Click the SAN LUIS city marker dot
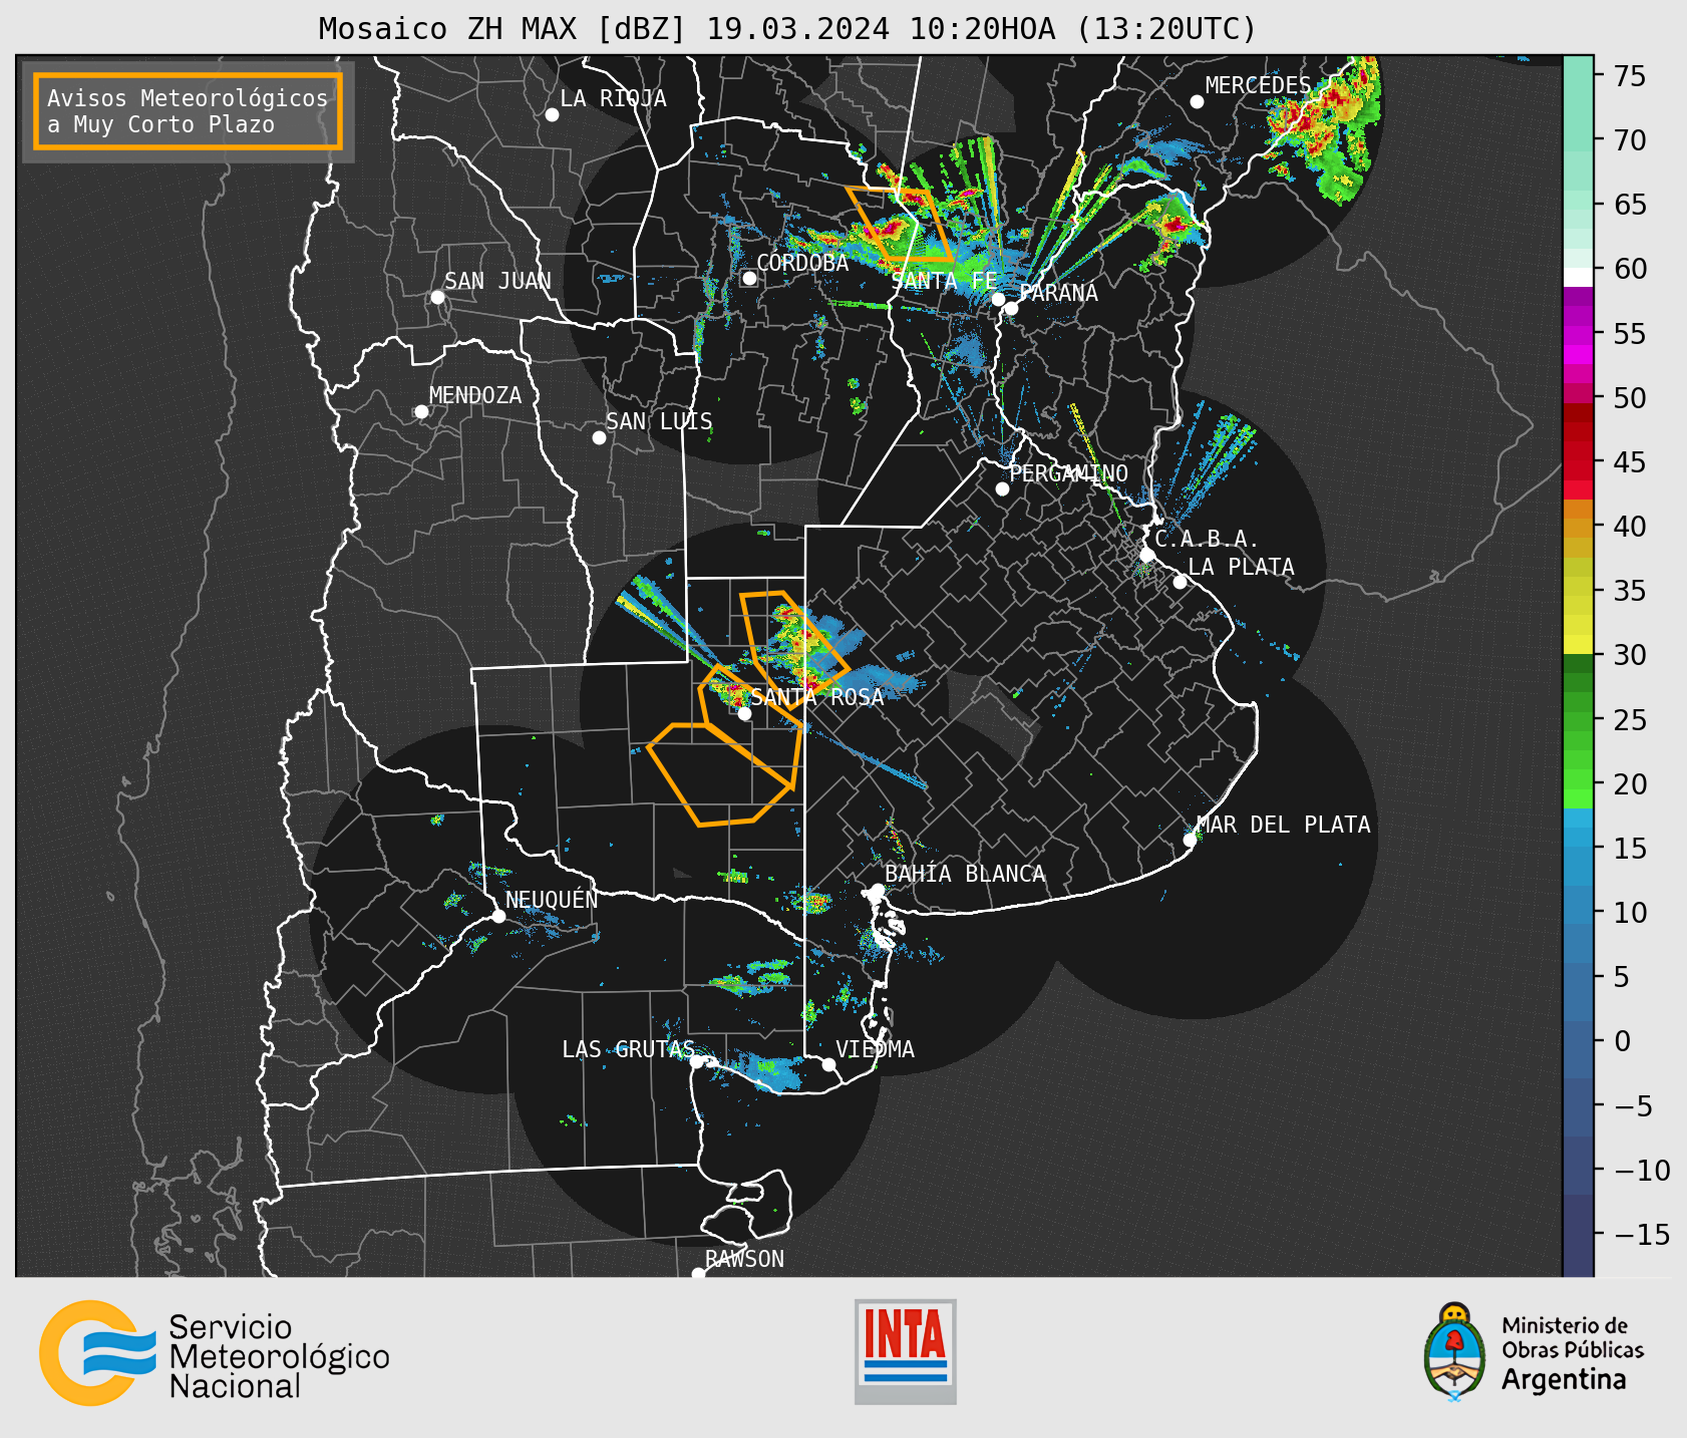This screenshot has height=1438, width=1687. tap(599, 438)
